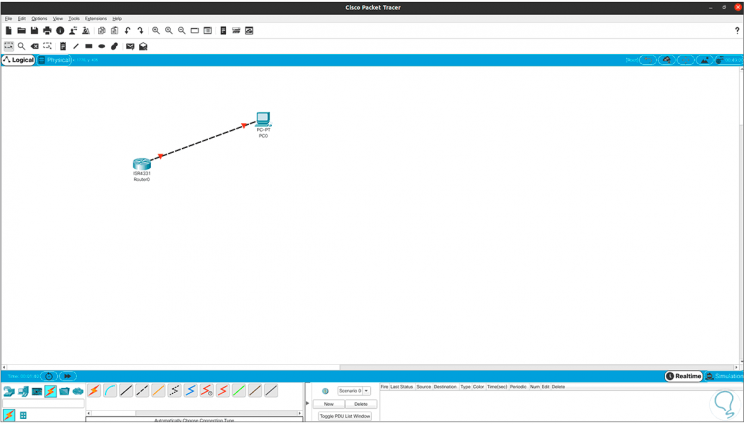
Task: Switch to Logical workspace
Action: 18,60
